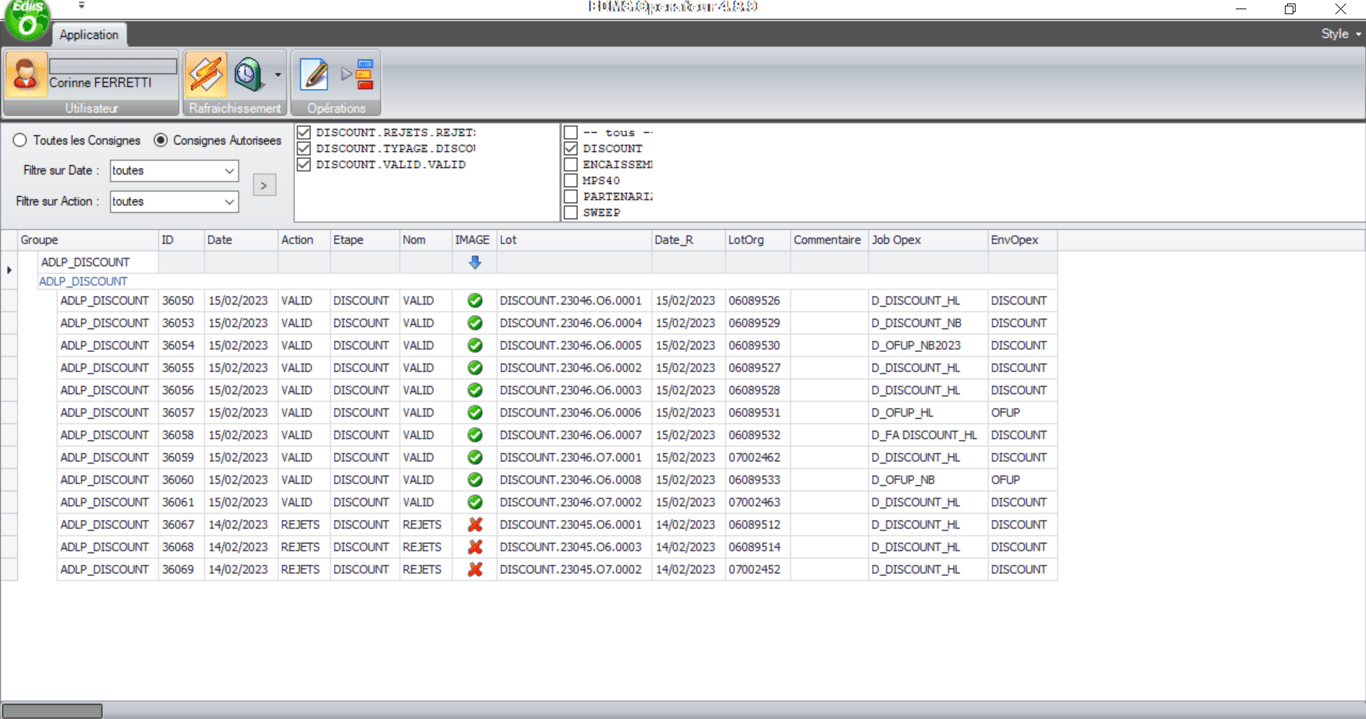This screenshot has height=719, width=1366.
Task: Uncheck the DISCOUNT environment checkbox
Action: click(571, 148)
